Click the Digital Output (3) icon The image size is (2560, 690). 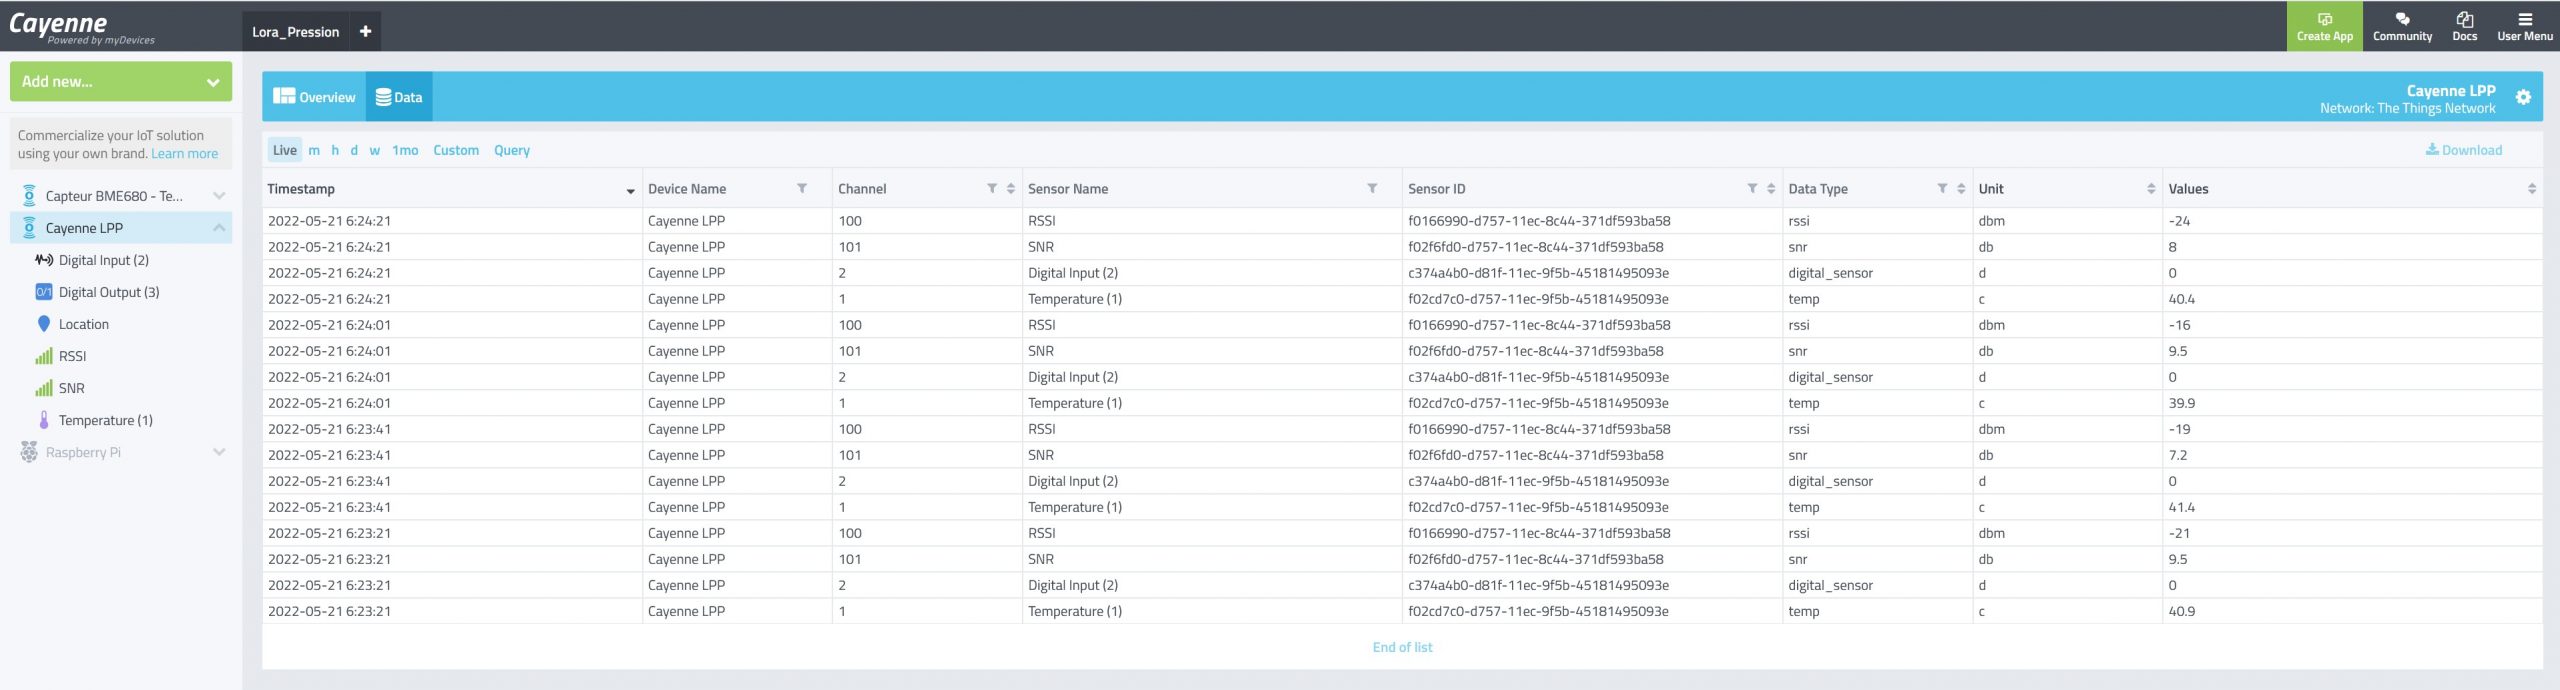pos(44,292)
